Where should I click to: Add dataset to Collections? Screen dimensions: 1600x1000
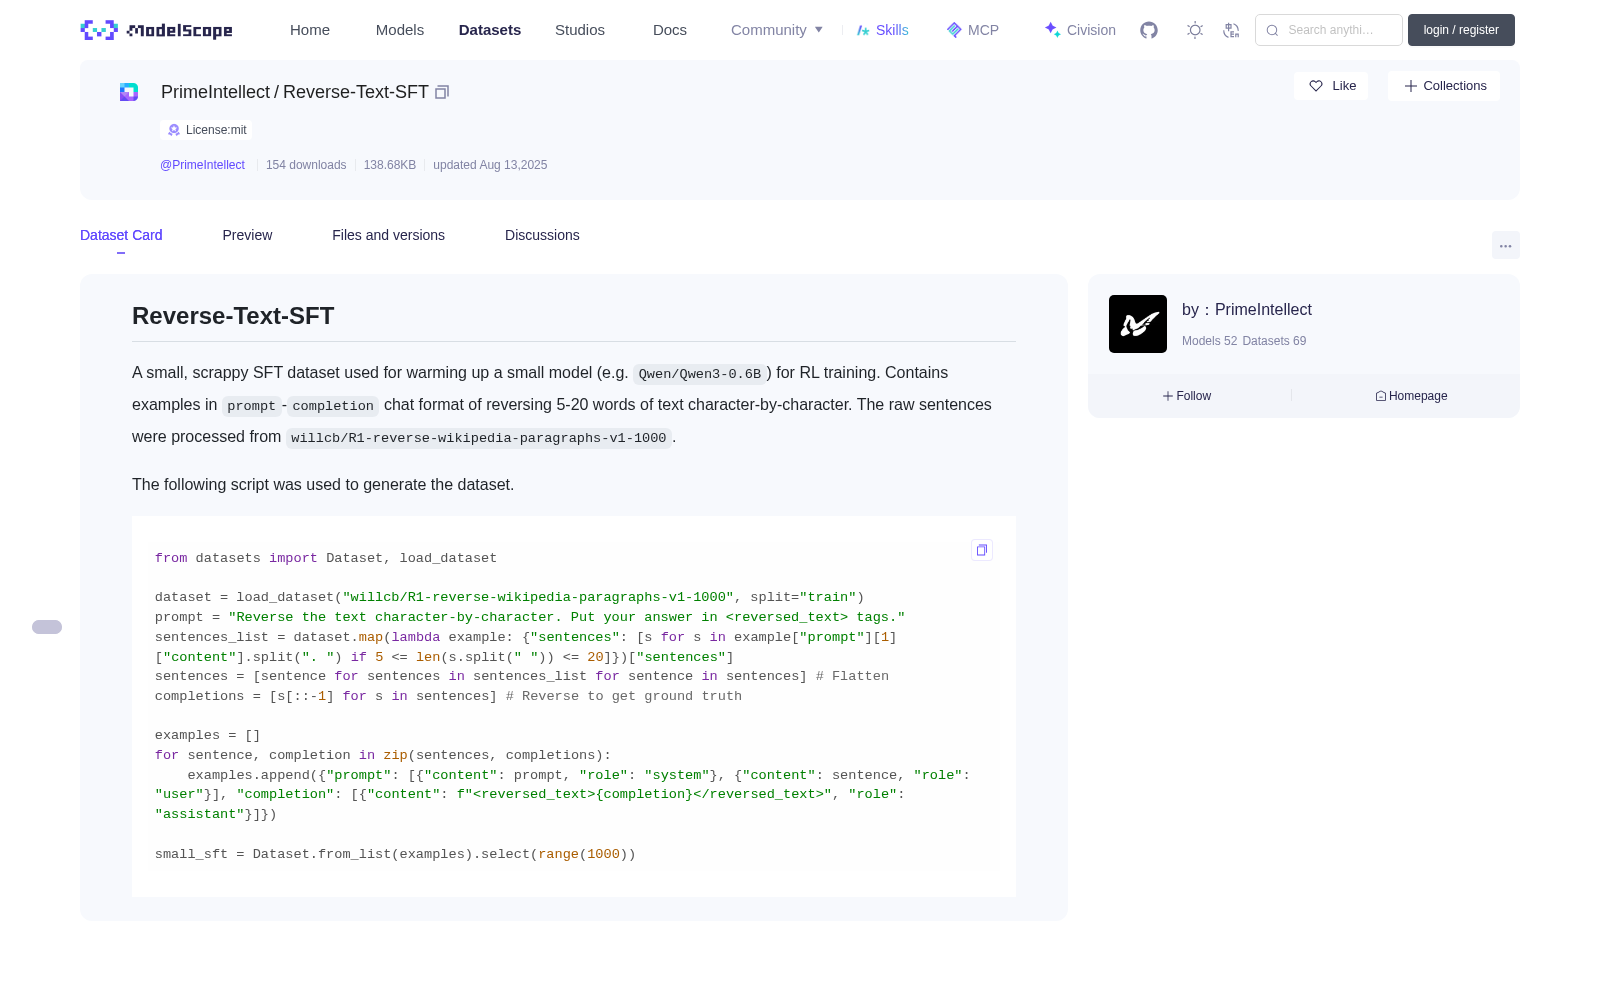pos(1444,86)
